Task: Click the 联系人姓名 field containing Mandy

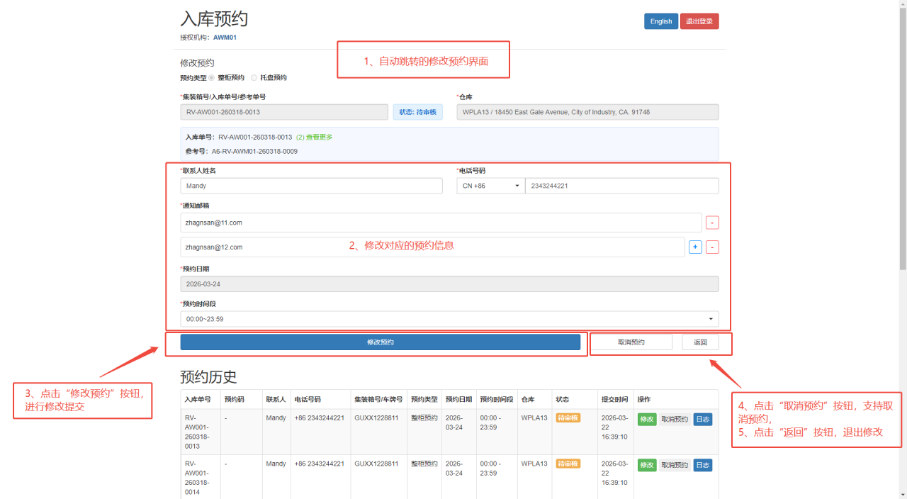Action: (311, 186)
